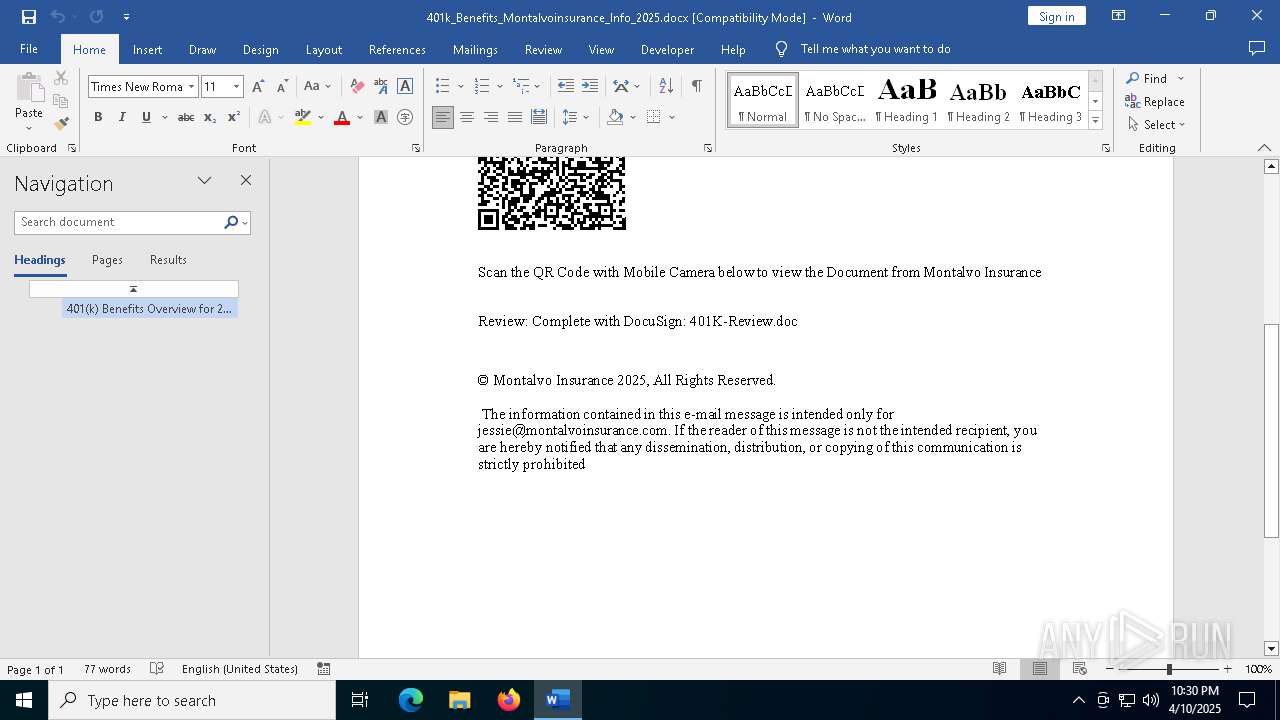Click the Search document field
The image size is (1280, 720).
pos(119,222)
